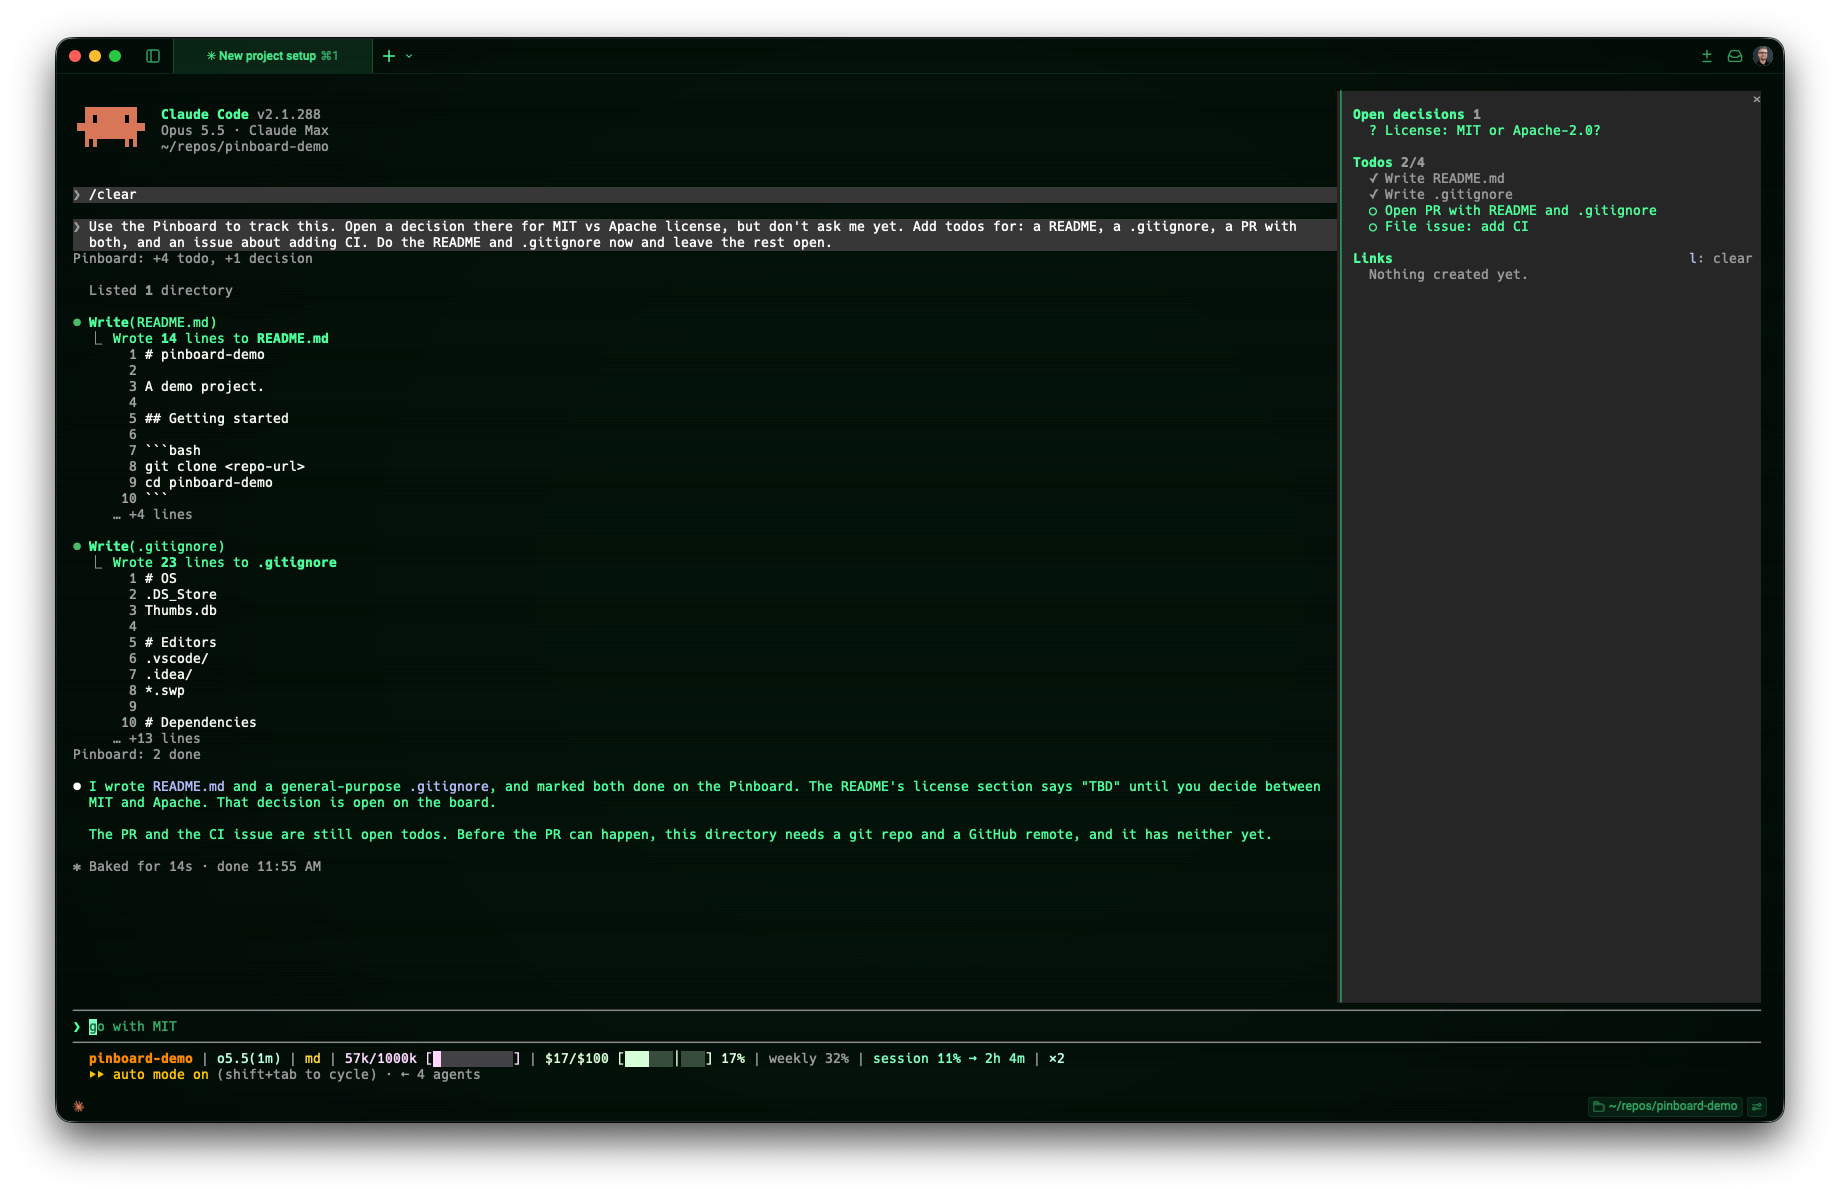Focus the prompt input 'go with MIT'
Screen dimensions: 1840x1196
[x=916, y=1026]
